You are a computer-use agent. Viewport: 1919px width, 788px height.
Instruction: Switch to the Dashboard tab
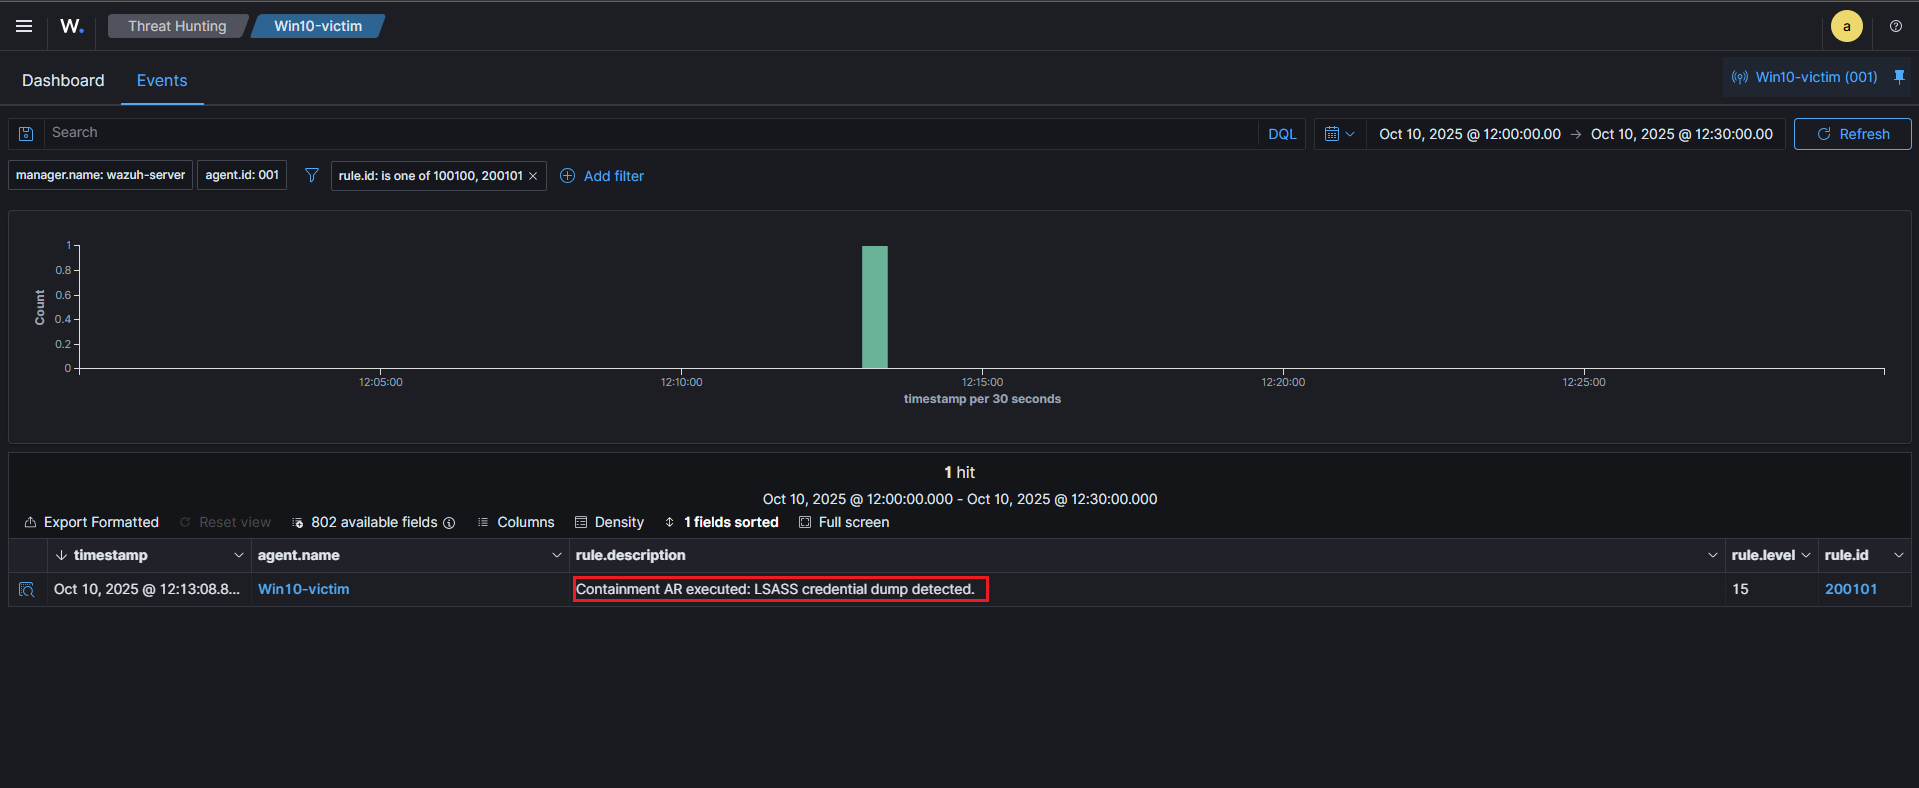(x=63, y=80)
